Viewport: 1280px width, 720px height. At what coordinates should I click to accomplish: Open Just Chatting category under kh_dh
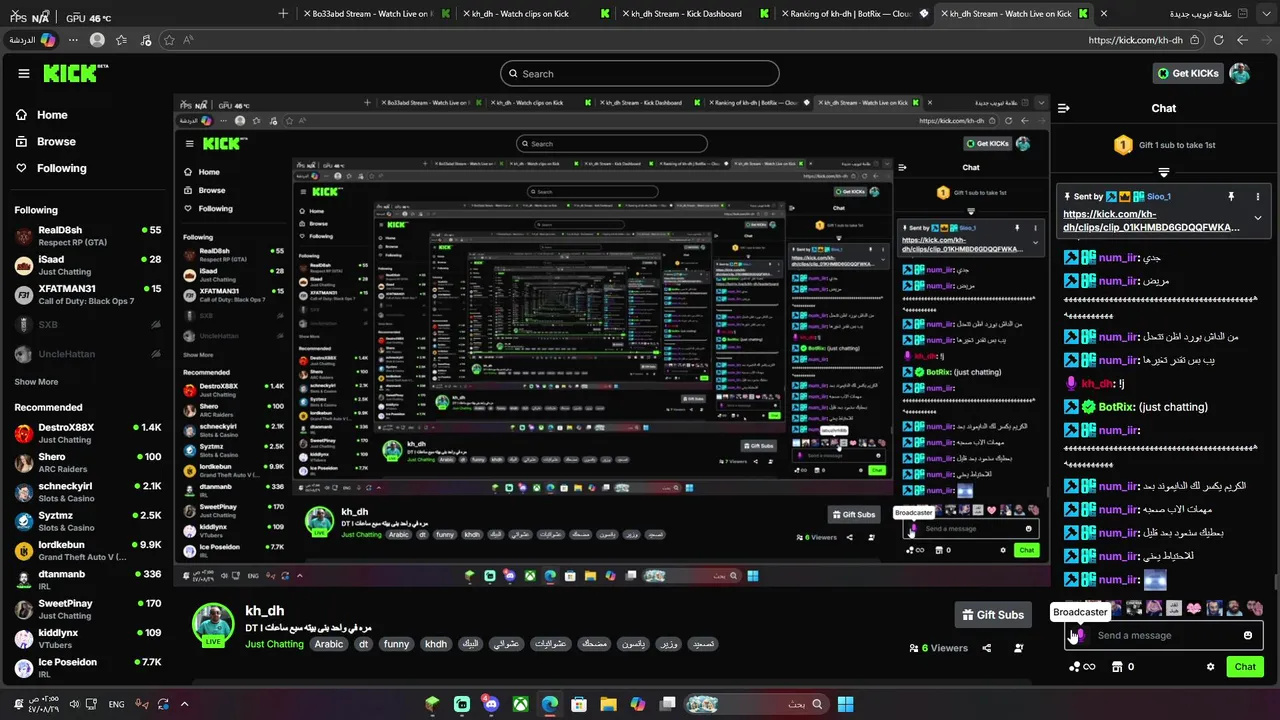(x=274, y=644)
